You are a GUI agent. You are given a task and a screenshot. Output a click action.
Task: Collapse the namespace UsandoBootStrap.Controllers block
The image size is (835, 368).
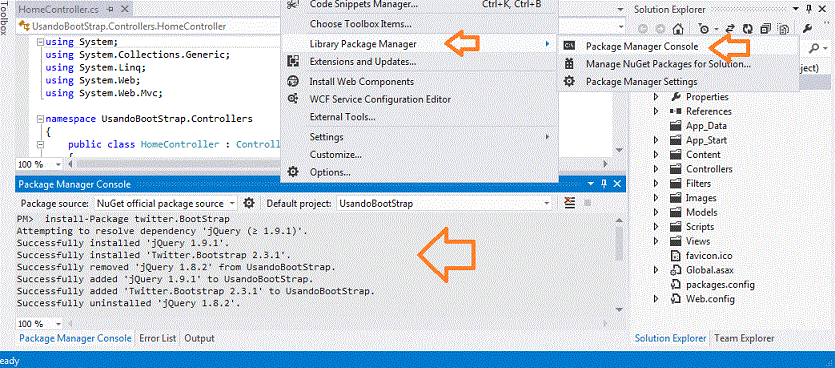(40, 118)
